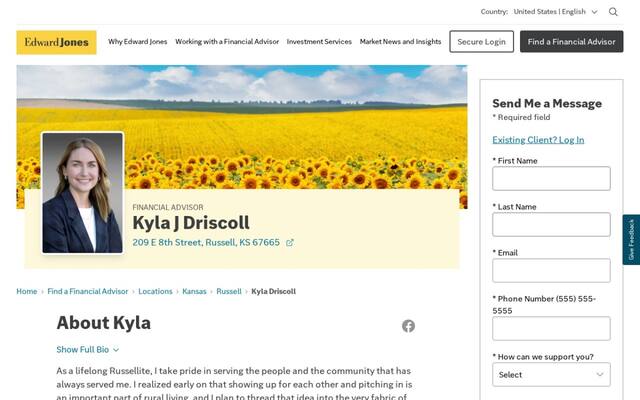
Task: Focus the Last Name field
Action: [x=551, y=224]
